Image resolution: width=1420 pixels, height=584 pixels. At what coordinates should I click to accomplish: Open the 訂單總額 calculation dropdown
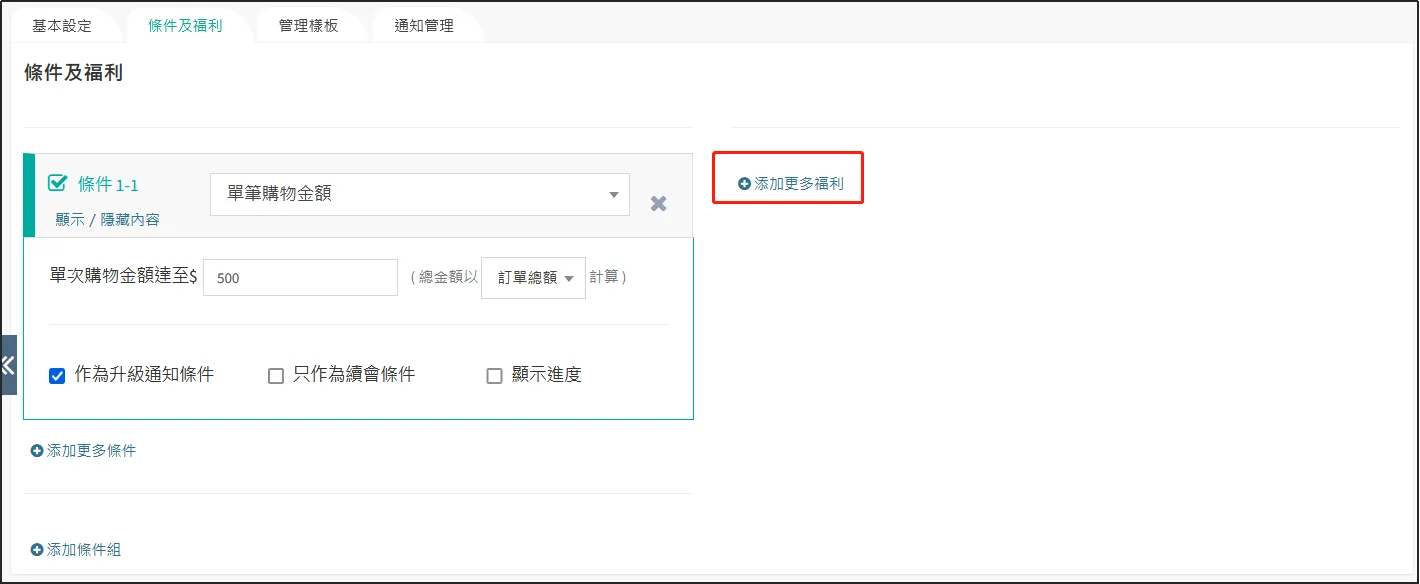tap(532, 278)
